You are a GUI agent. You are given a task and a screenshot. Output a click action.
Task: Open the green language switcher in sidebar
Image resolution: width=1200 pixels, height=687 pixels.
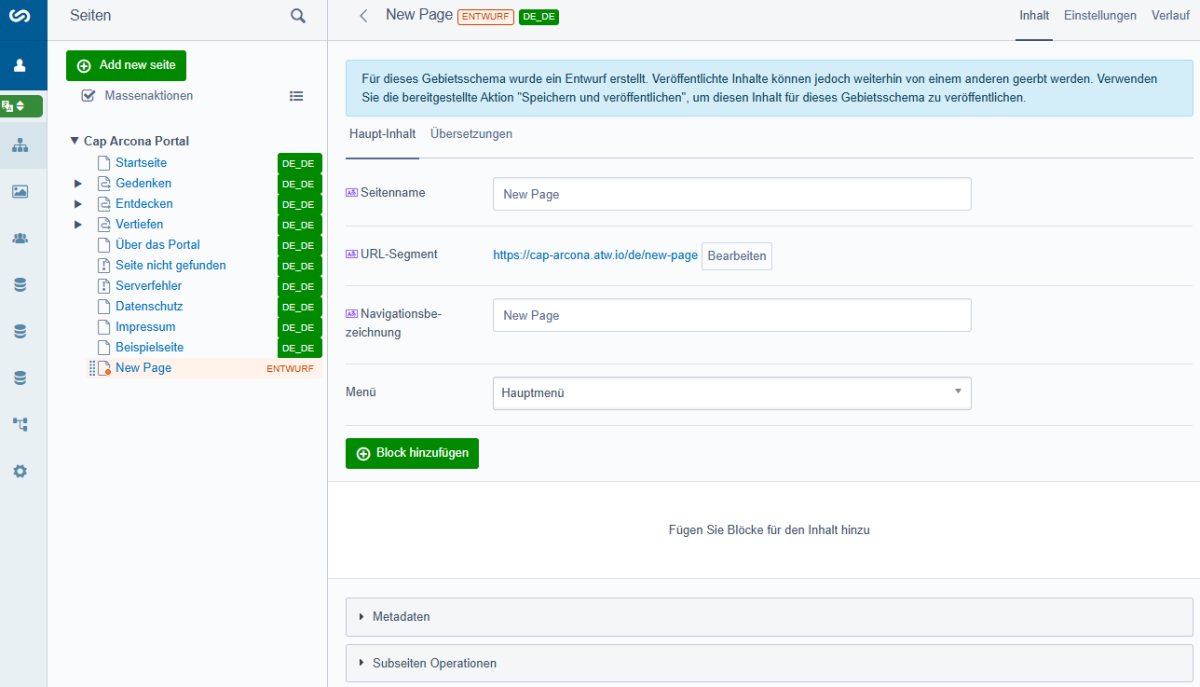tap(21, 106)
